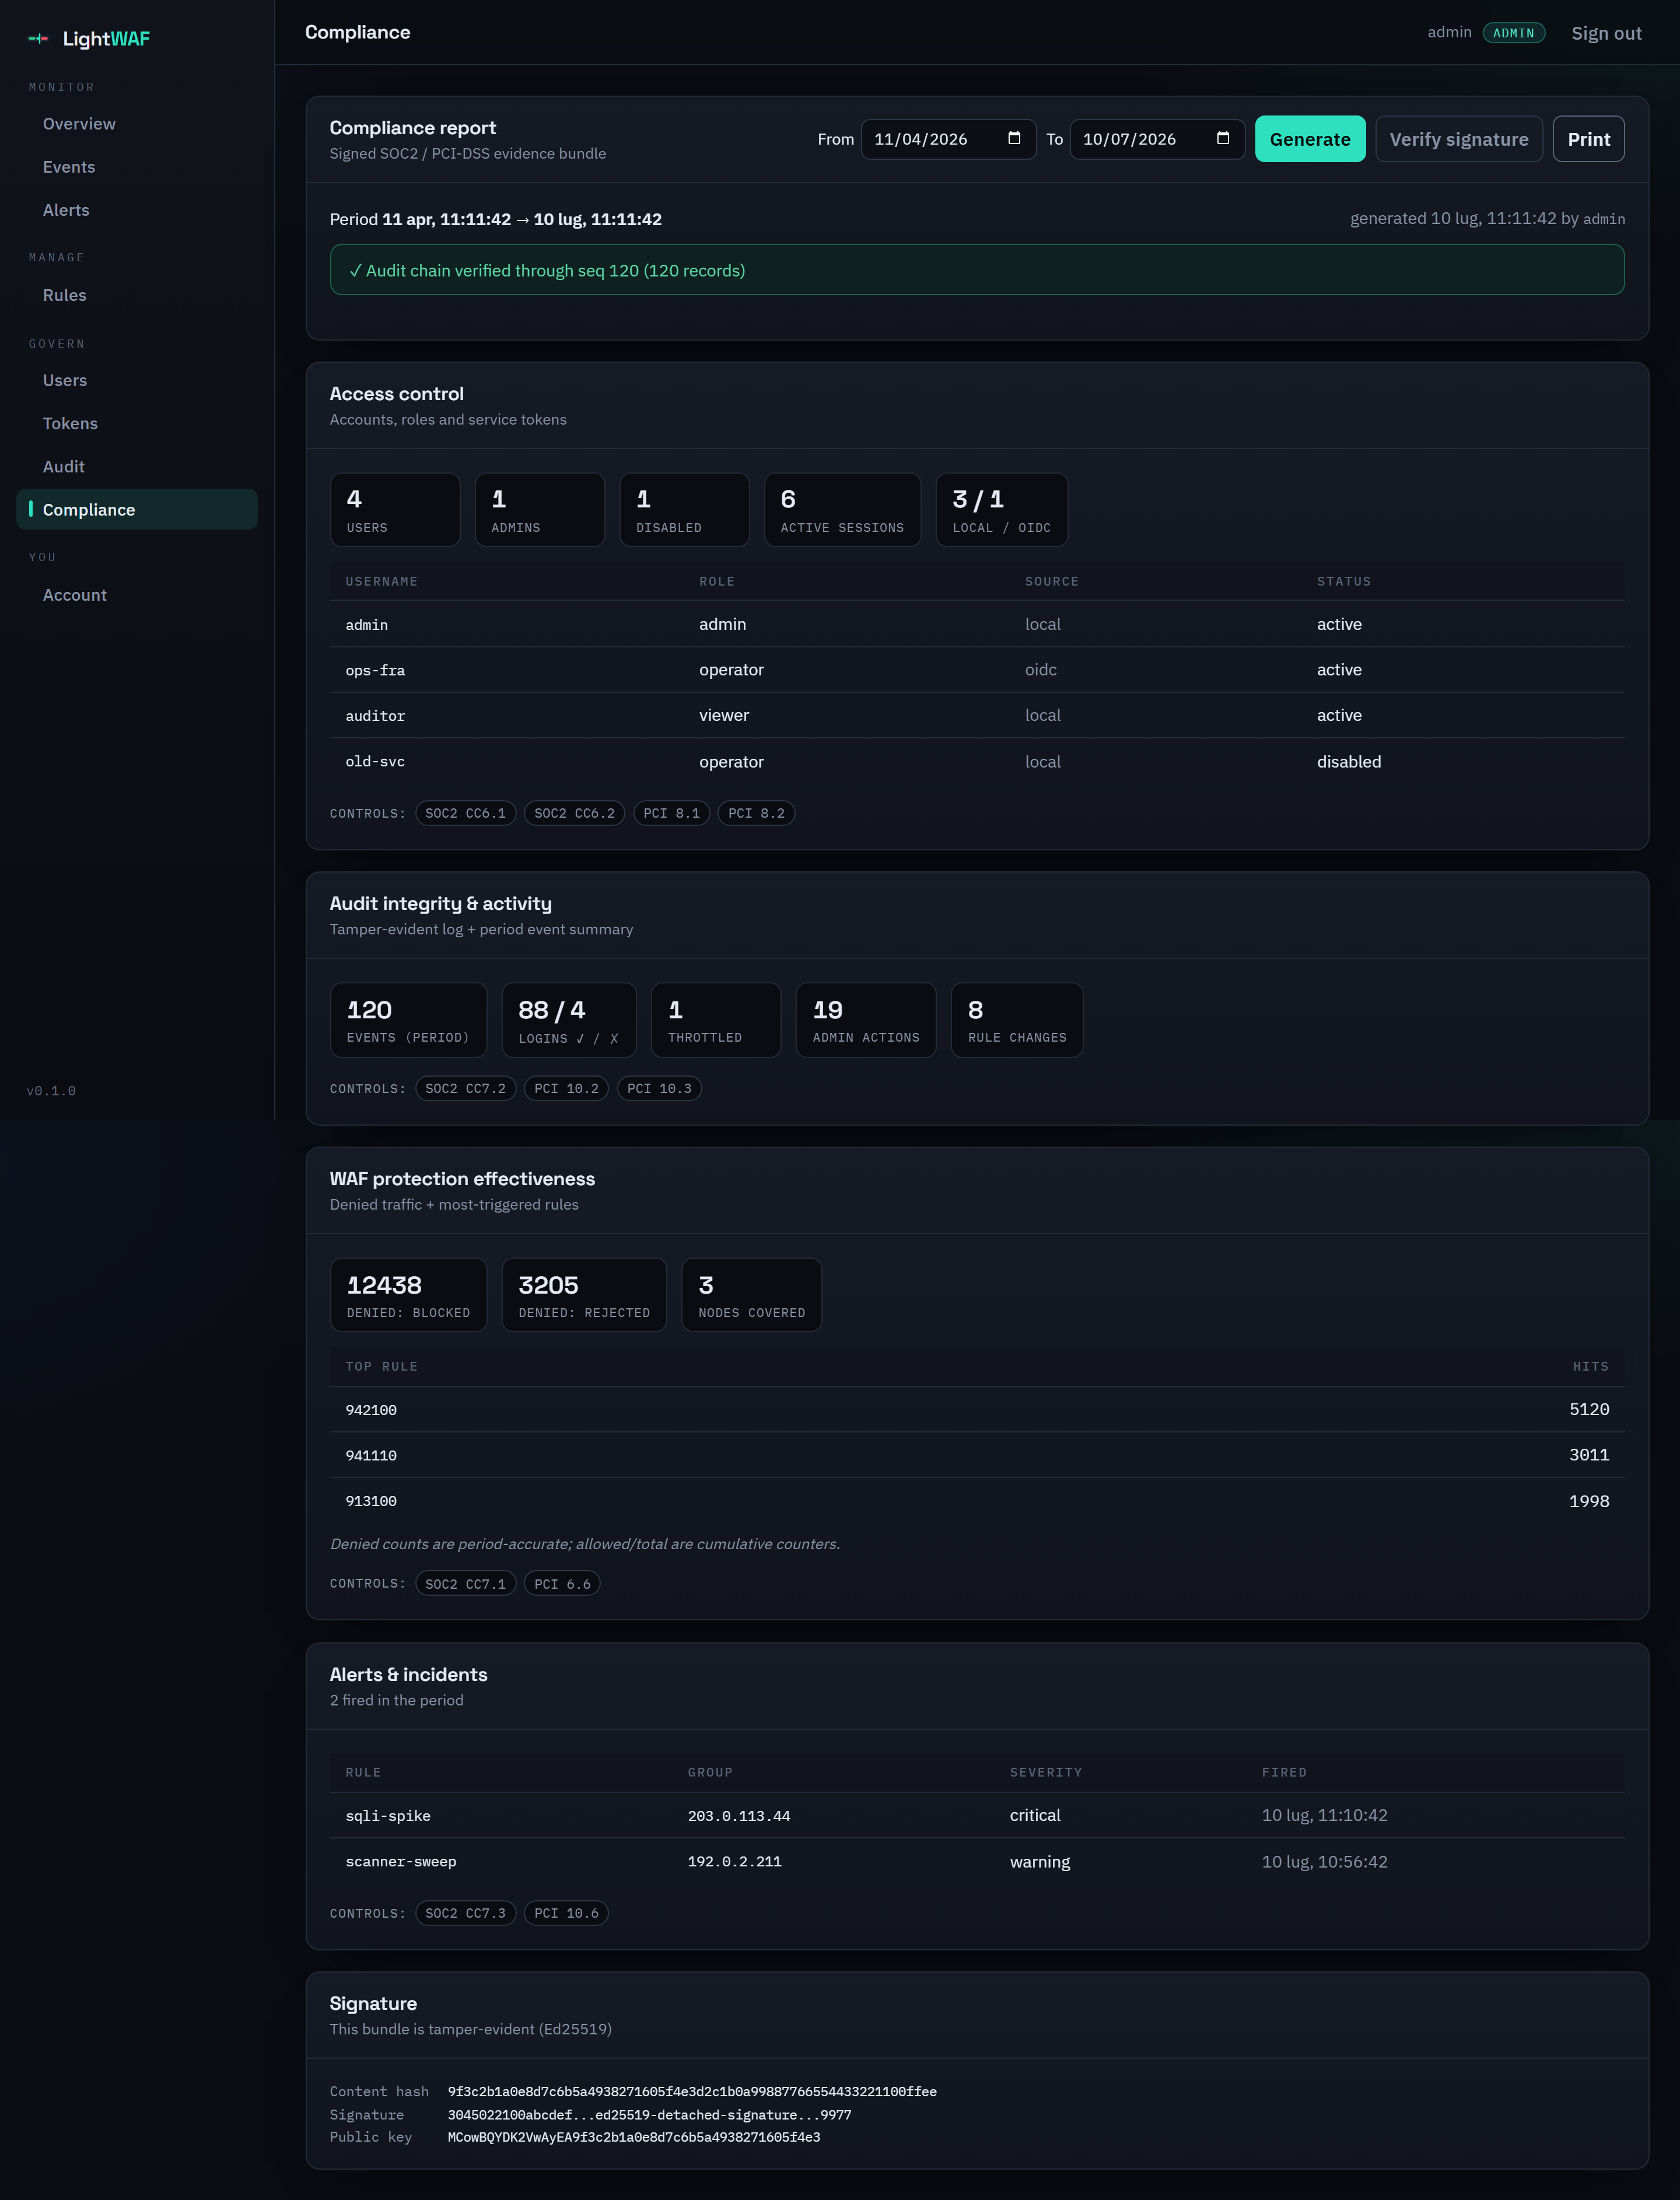Screen dimensions: 1680x2200
Task: Go to Tokens in the sidebar
Action: [x=137, y=423]
